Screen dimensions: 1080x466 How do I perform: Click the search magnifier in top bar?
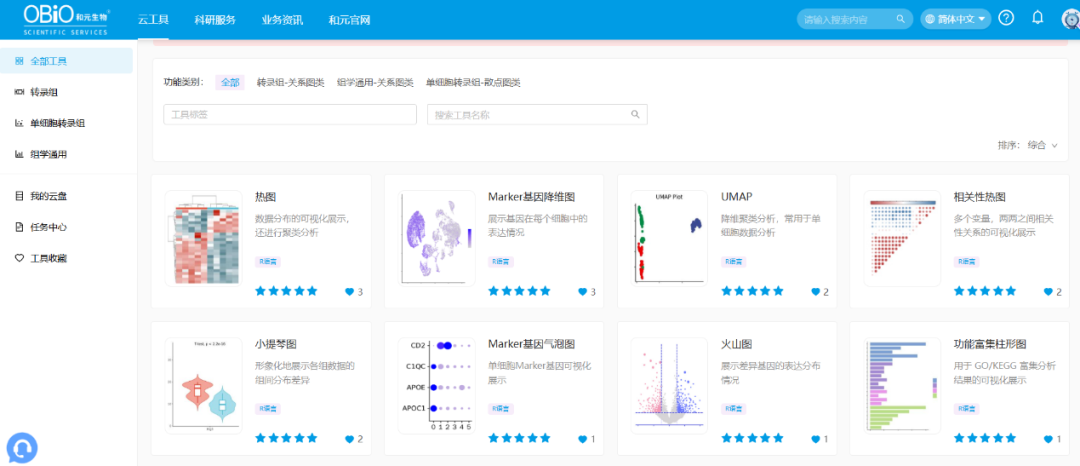coord(900,19)
